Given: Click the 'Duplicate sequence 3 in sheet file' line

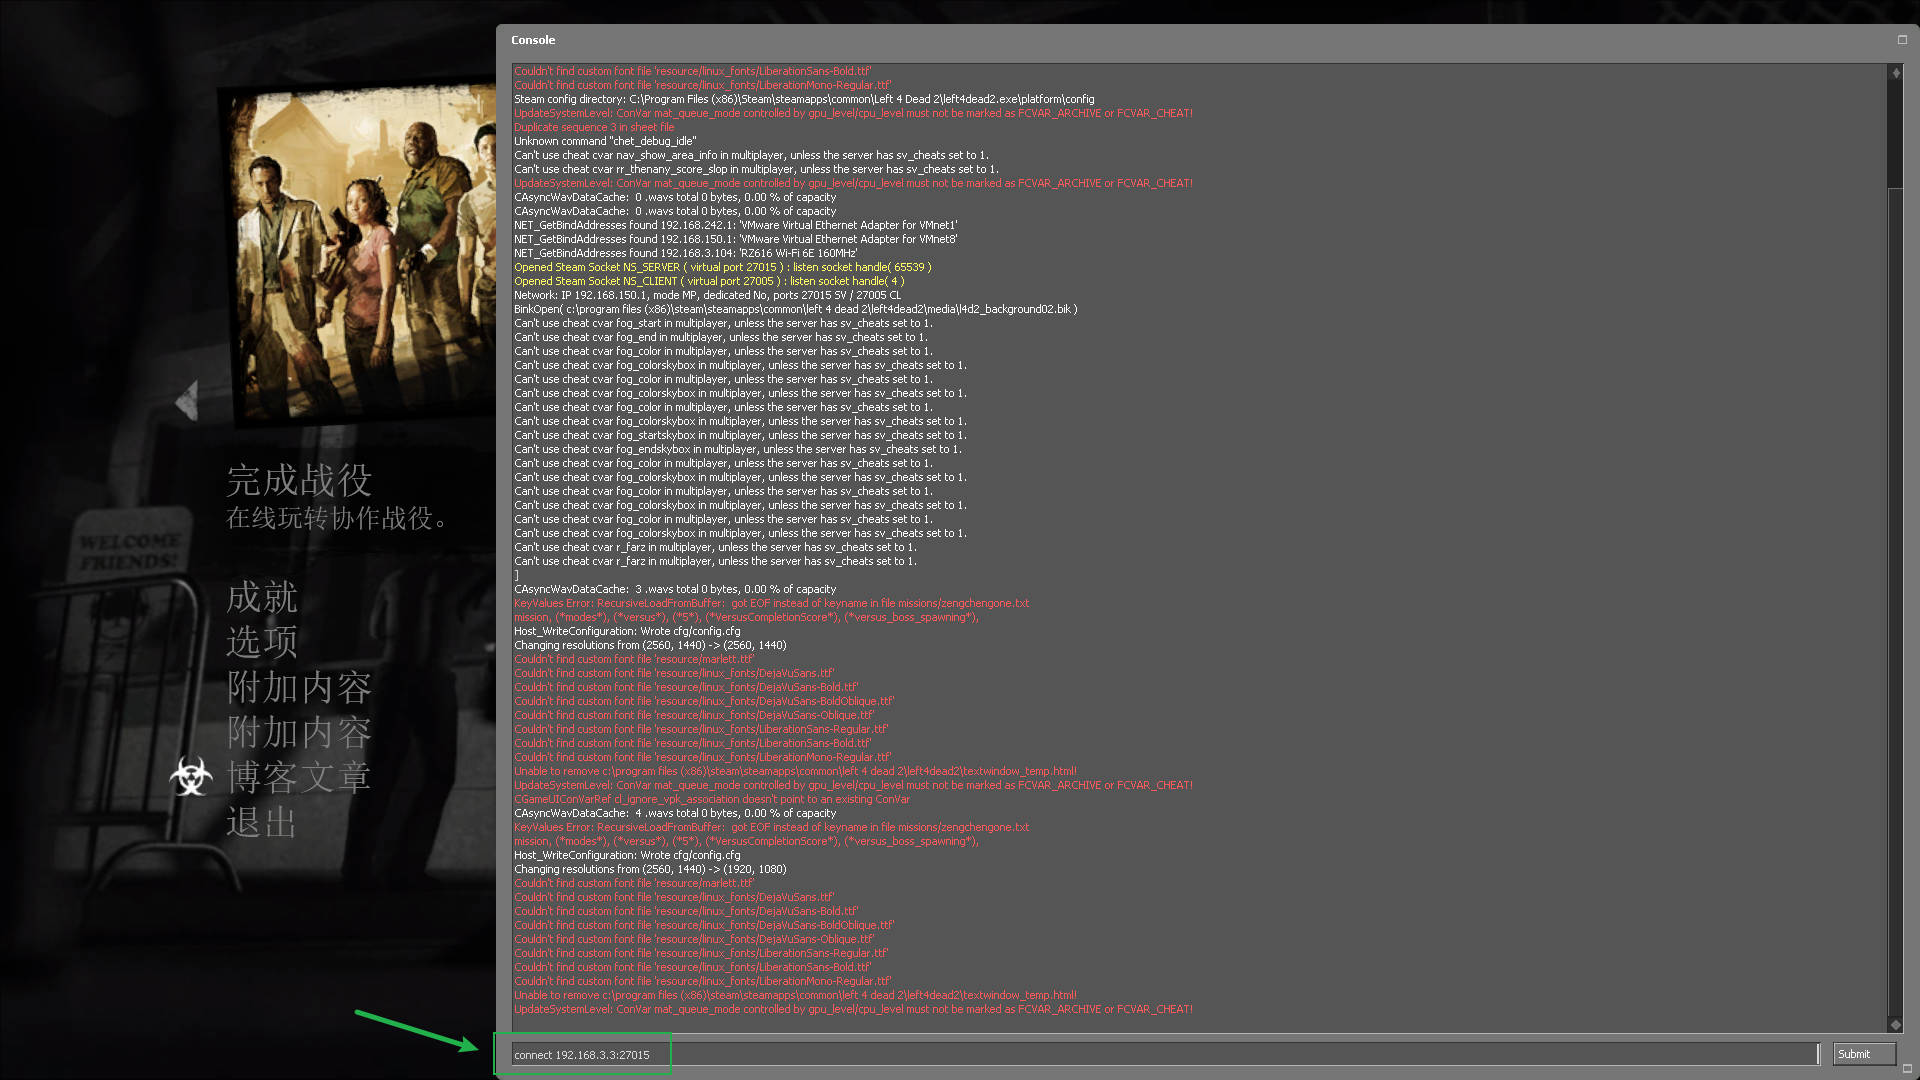Looking at the screenshot, I should click(x=594, y=127).
